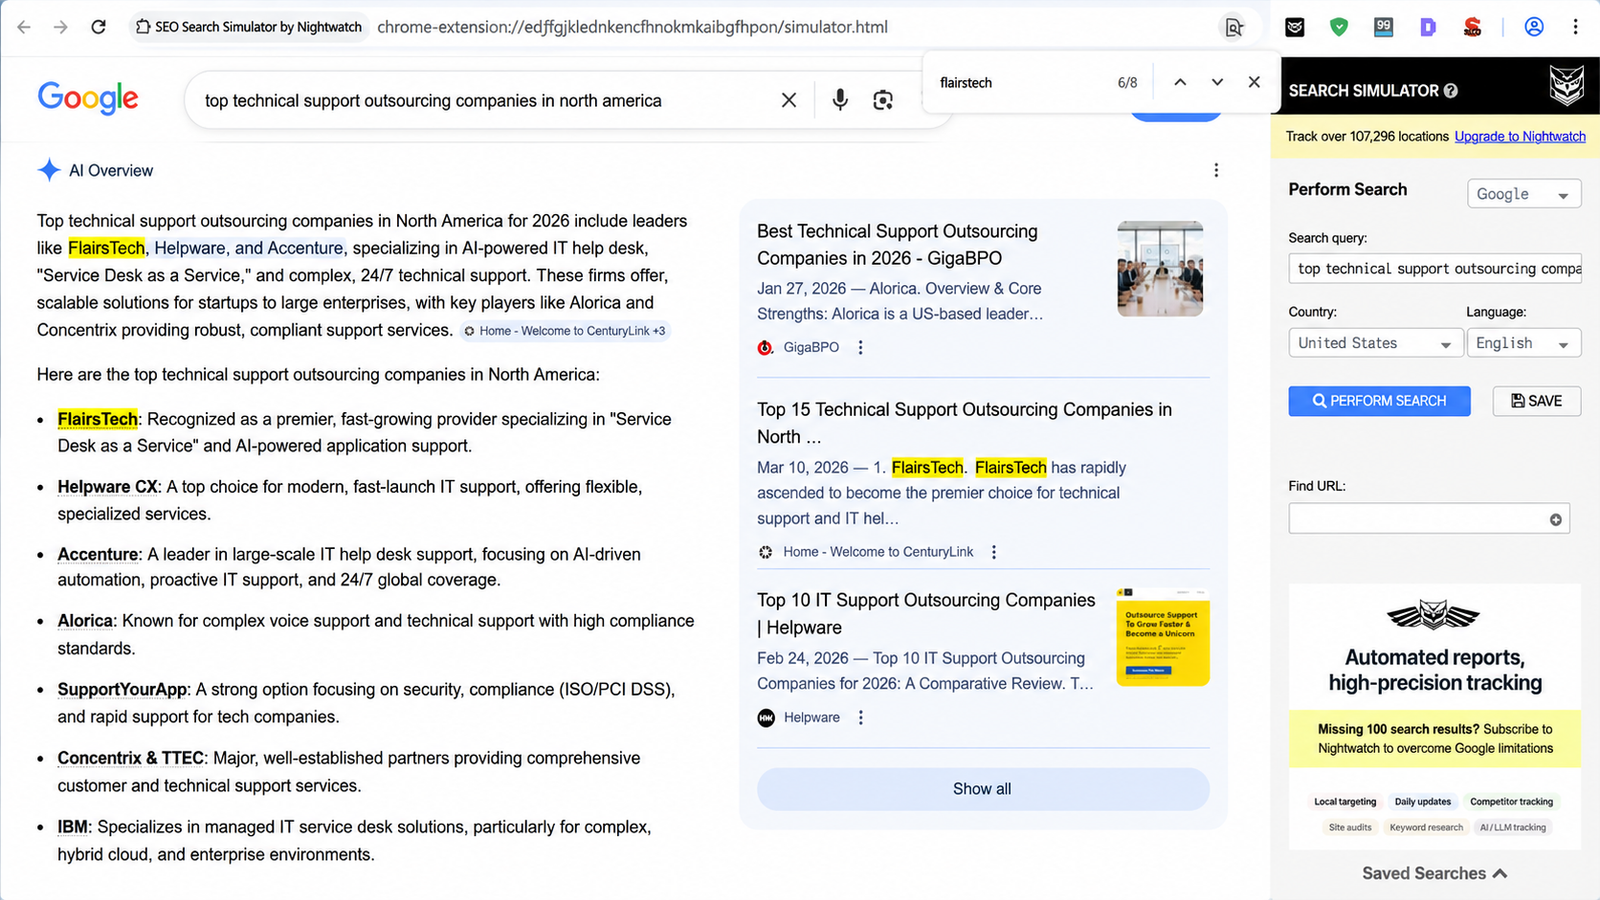Screen dimensions: 1600x900
Task: Open Top 10 IT Support Helpware result
Action: (x=926, y=614)
